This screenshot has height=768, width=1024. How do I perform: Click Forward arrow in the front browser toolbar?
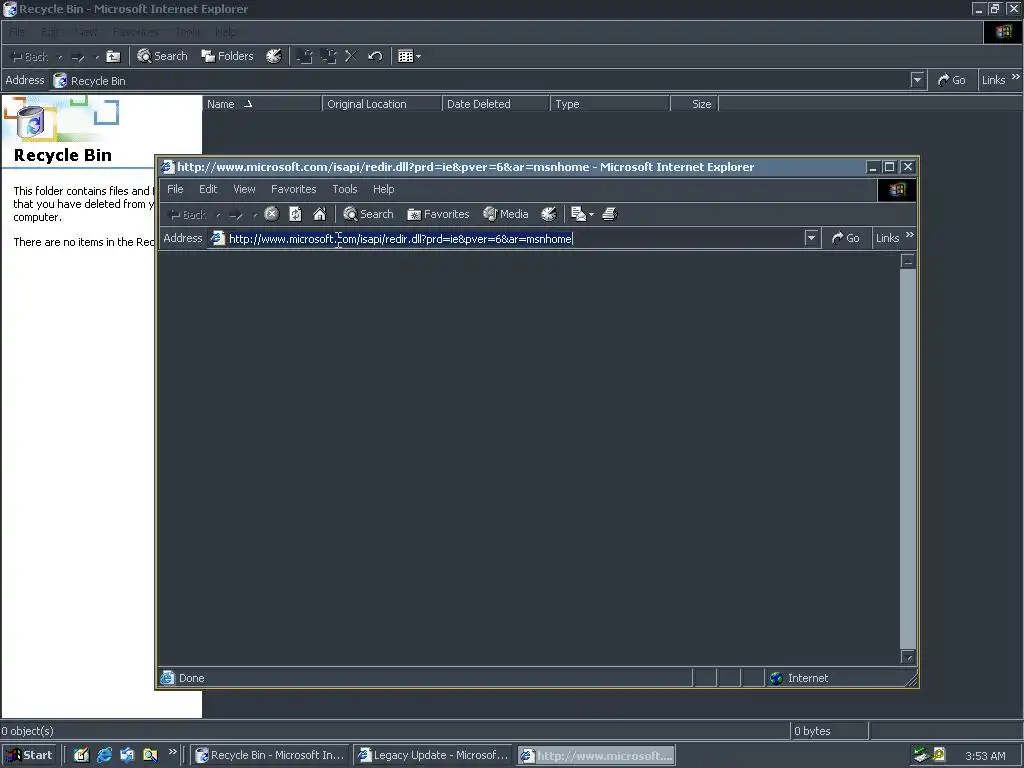236,214
